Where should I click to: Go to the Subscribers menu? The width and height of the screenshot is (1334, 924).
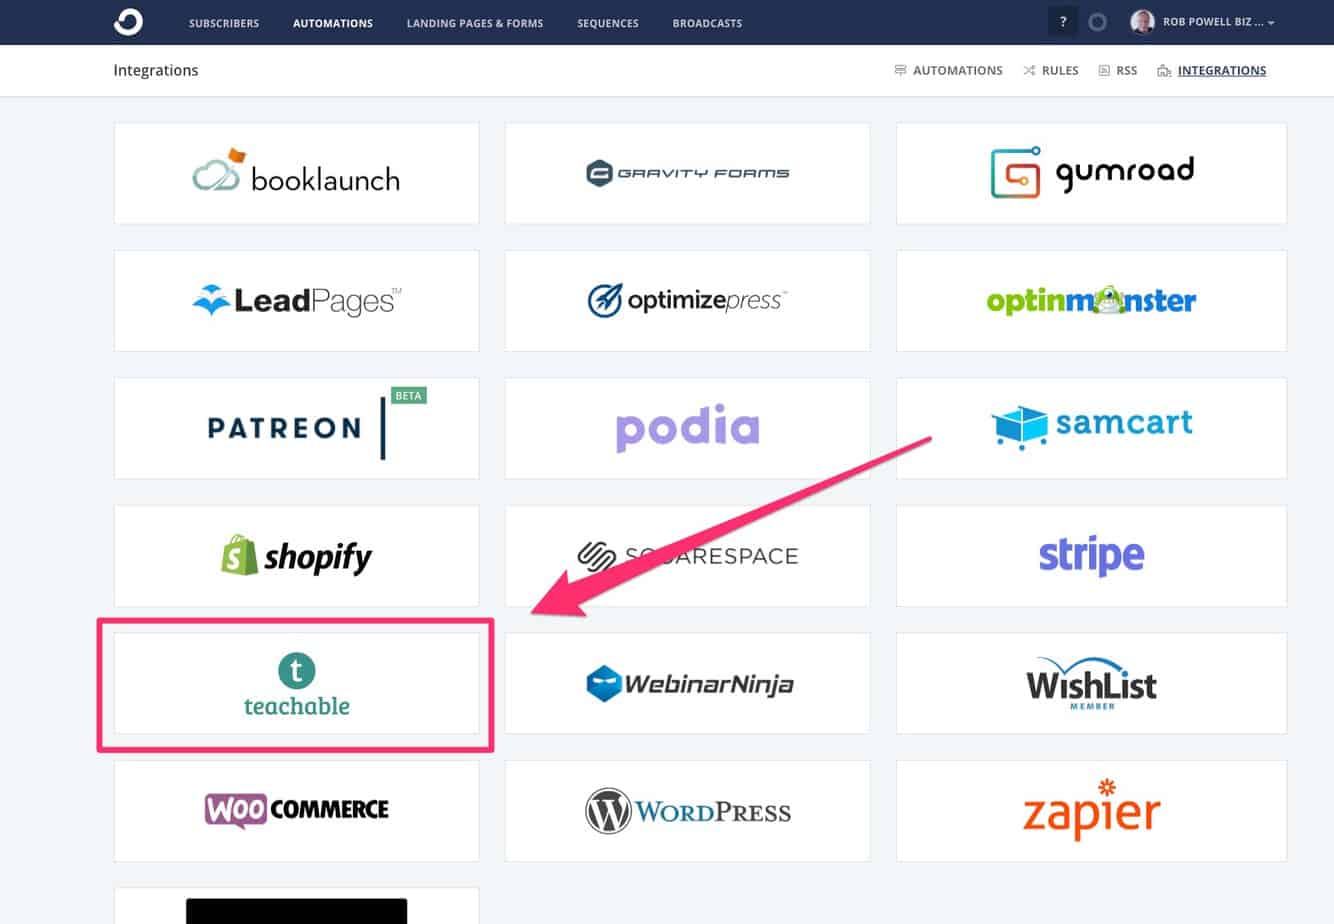[224, 23]
